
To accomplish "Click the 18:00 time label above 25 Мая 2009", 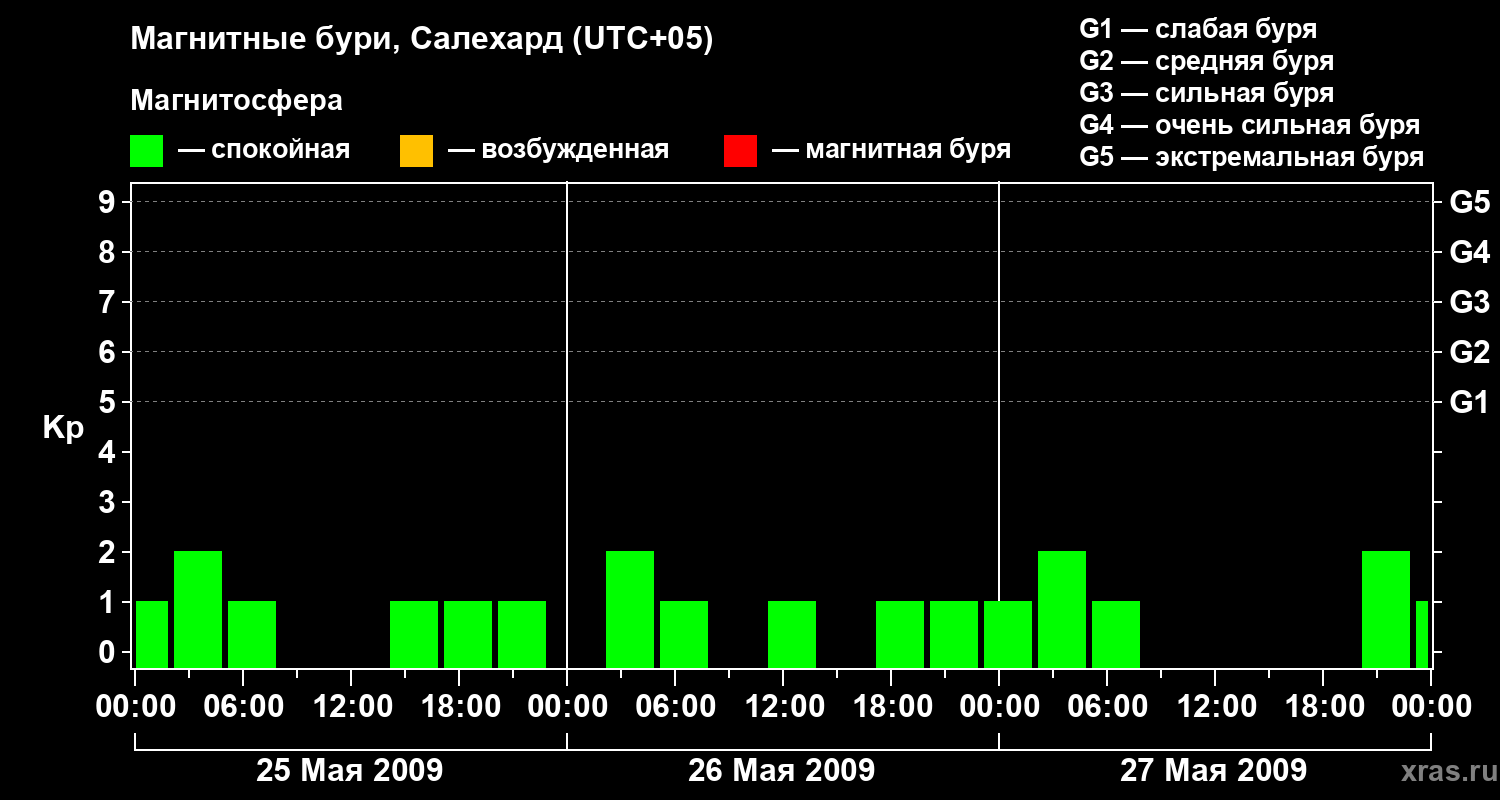I will coord(459,707).
